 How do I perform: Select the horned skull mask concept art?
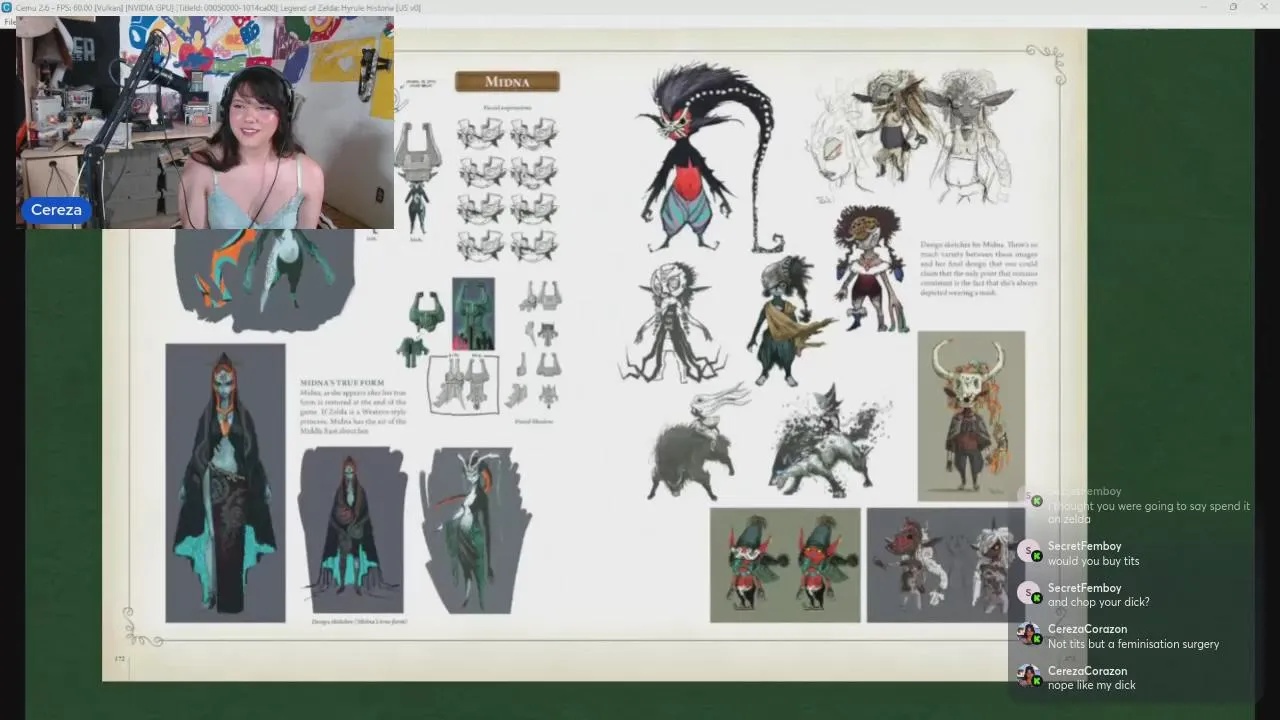(x=971, y=416)
